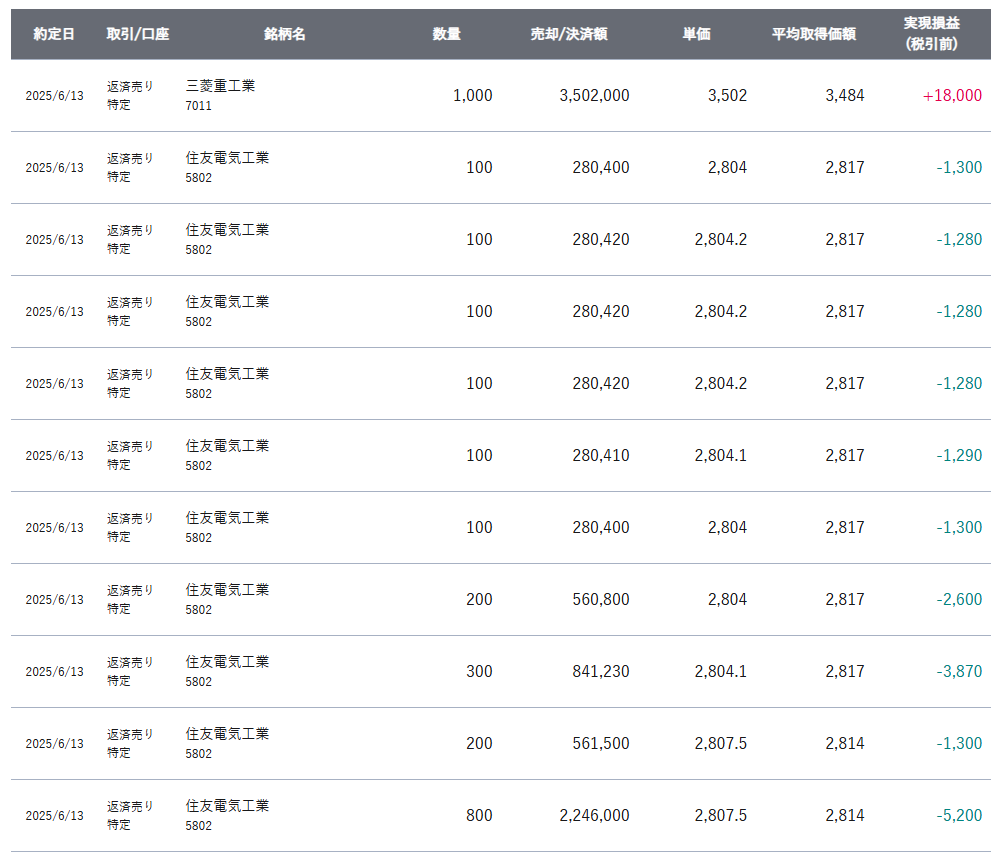Screen dimensions: 1003x863
Task: Click the 約定日 column header
Action: click(54, 34)
